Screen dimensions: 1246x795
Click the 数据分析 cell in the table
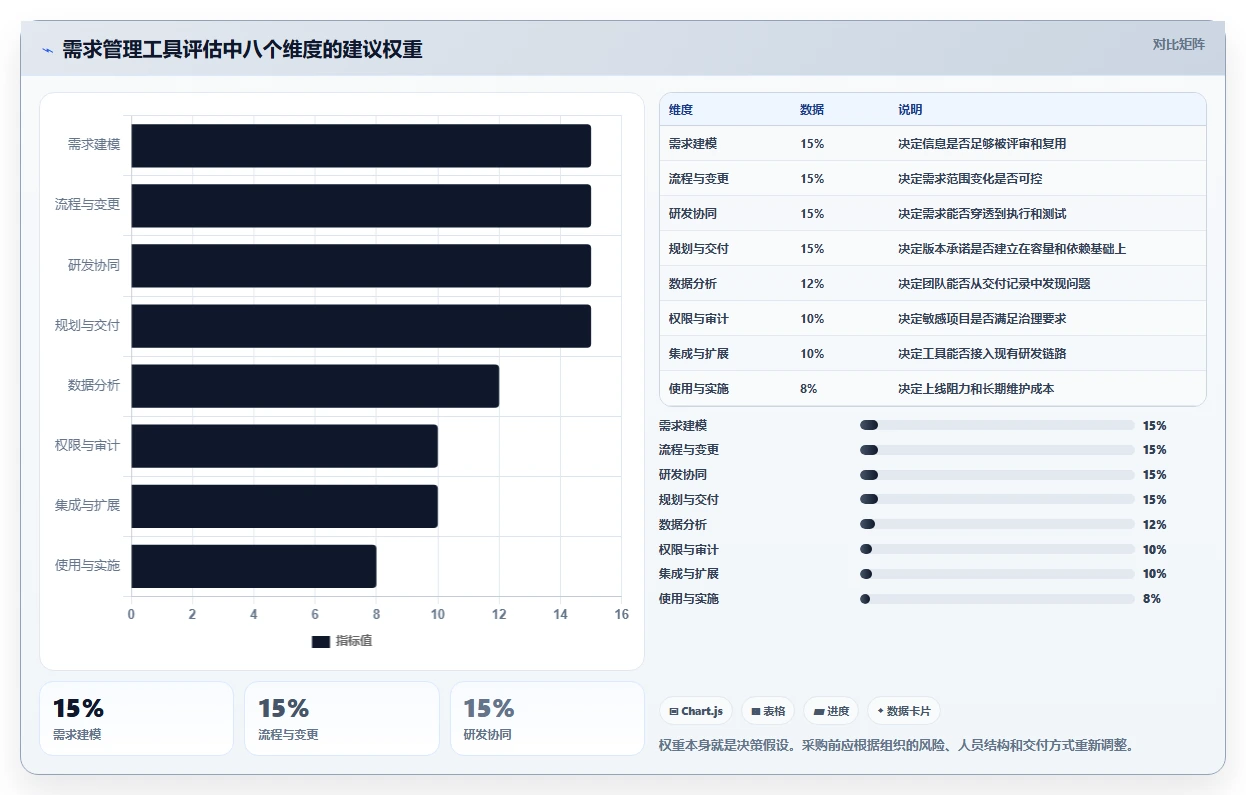[693, 284]
